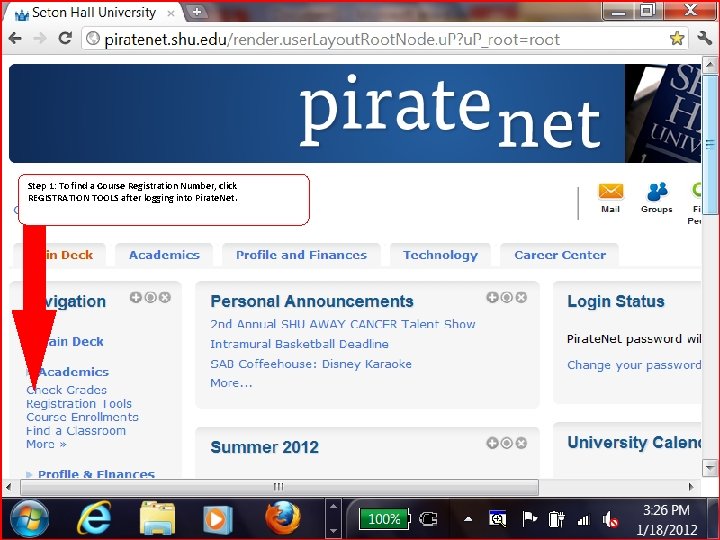Screen dimensions: 720x540
Task: Open Find a Classroom link
Action: coord(76,431)
